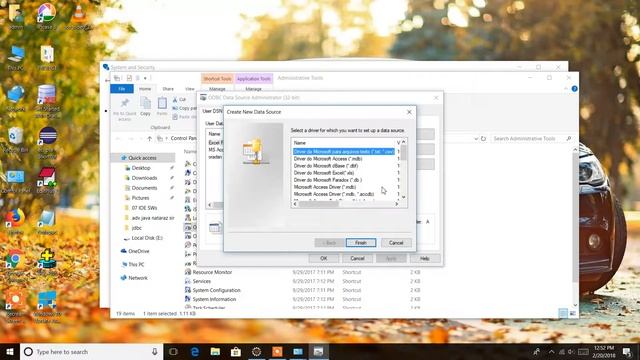Click Firefox desktop icon
The image size is (640, 360).
(15, 222)
